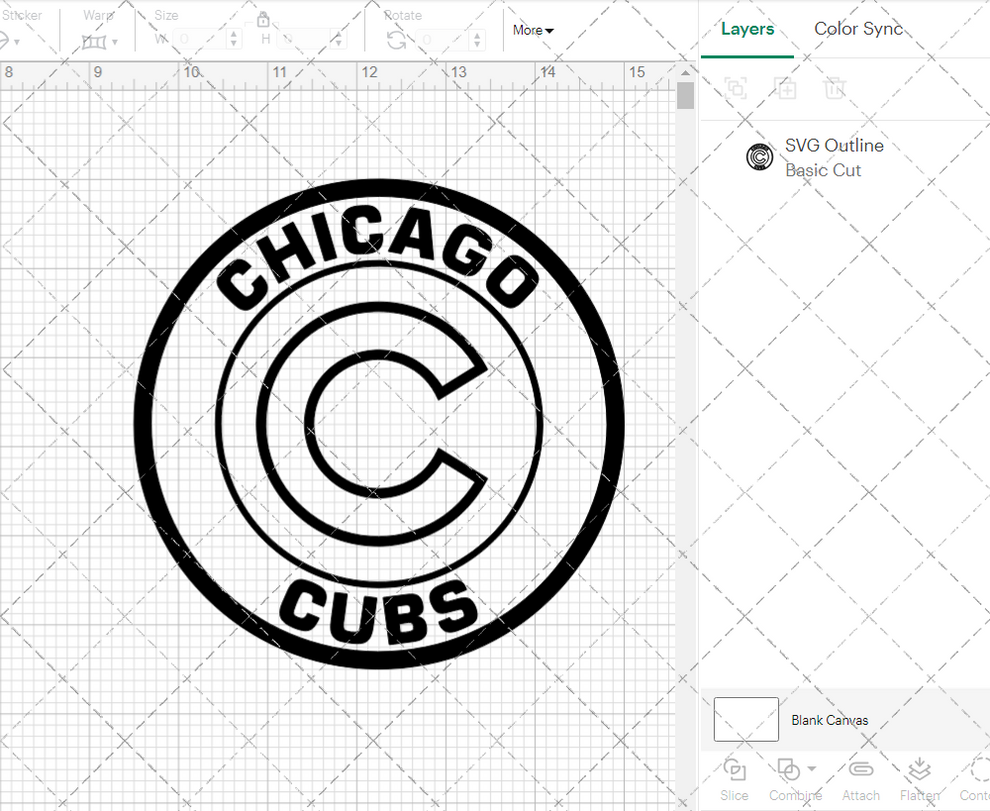Screen dimensions: 990x811
Task: Open the More dropdown
Action: point(532,30)
